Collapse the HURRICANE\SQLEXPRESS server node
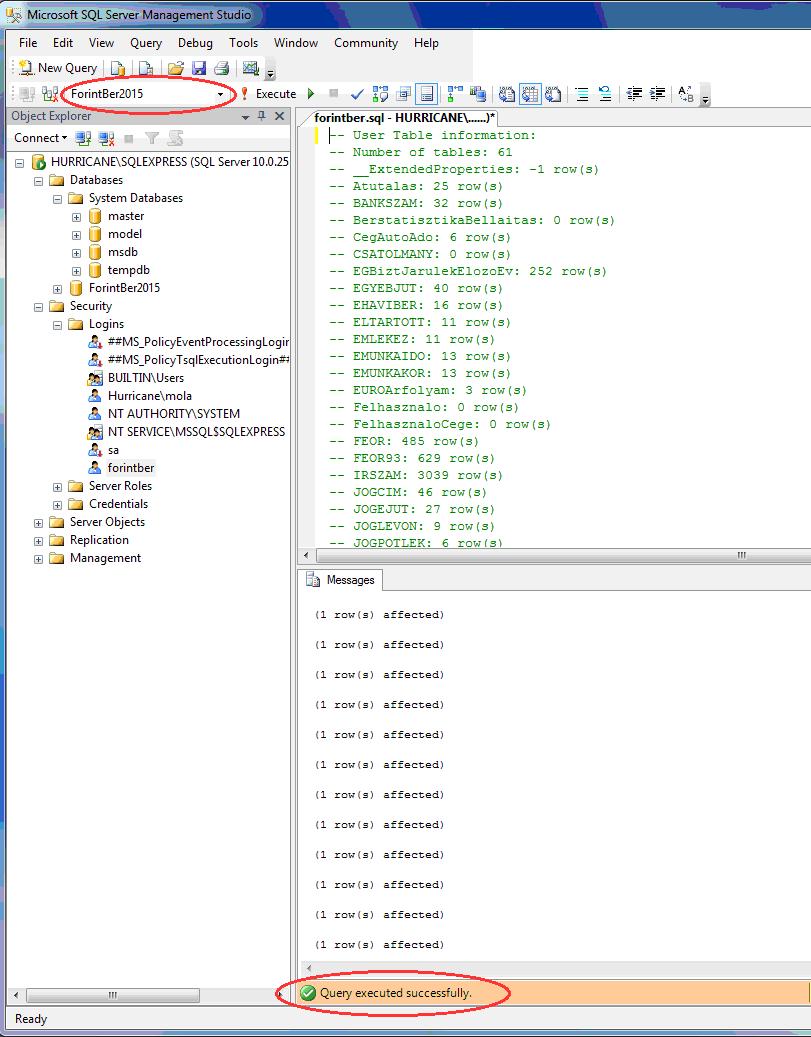This screenshot has height=1037, width=811. [x=20, y=163]
